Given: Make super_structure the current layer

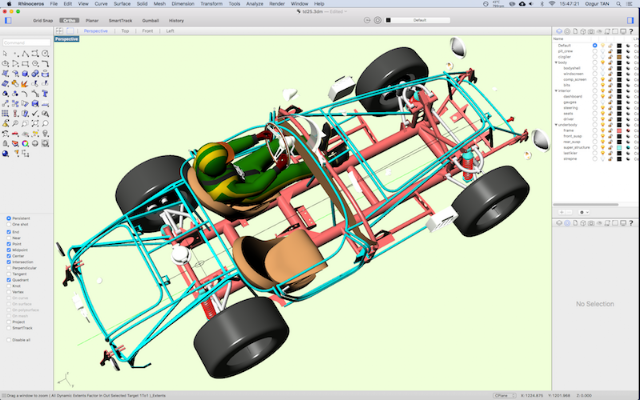Looking at the screenshot, I should (595, 147).
